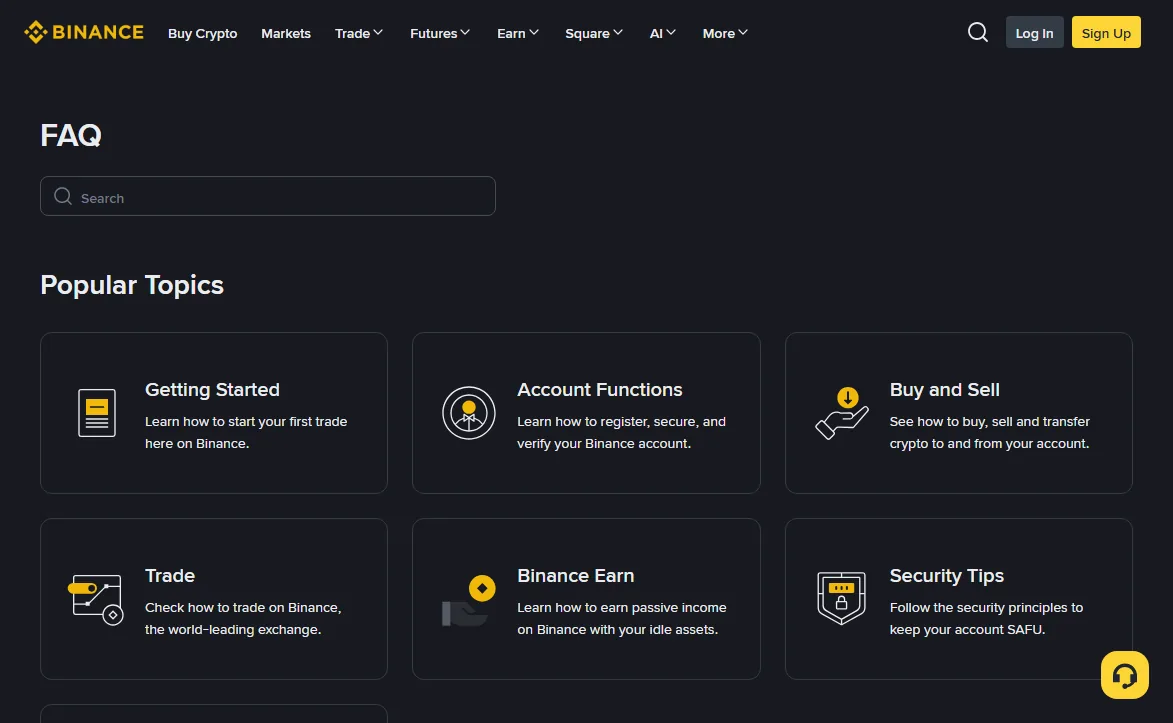Image resolution: width=1173 pixels, height=723 pixels.
Task: Open the Getting Started topic title
Action: pos(212,390)
